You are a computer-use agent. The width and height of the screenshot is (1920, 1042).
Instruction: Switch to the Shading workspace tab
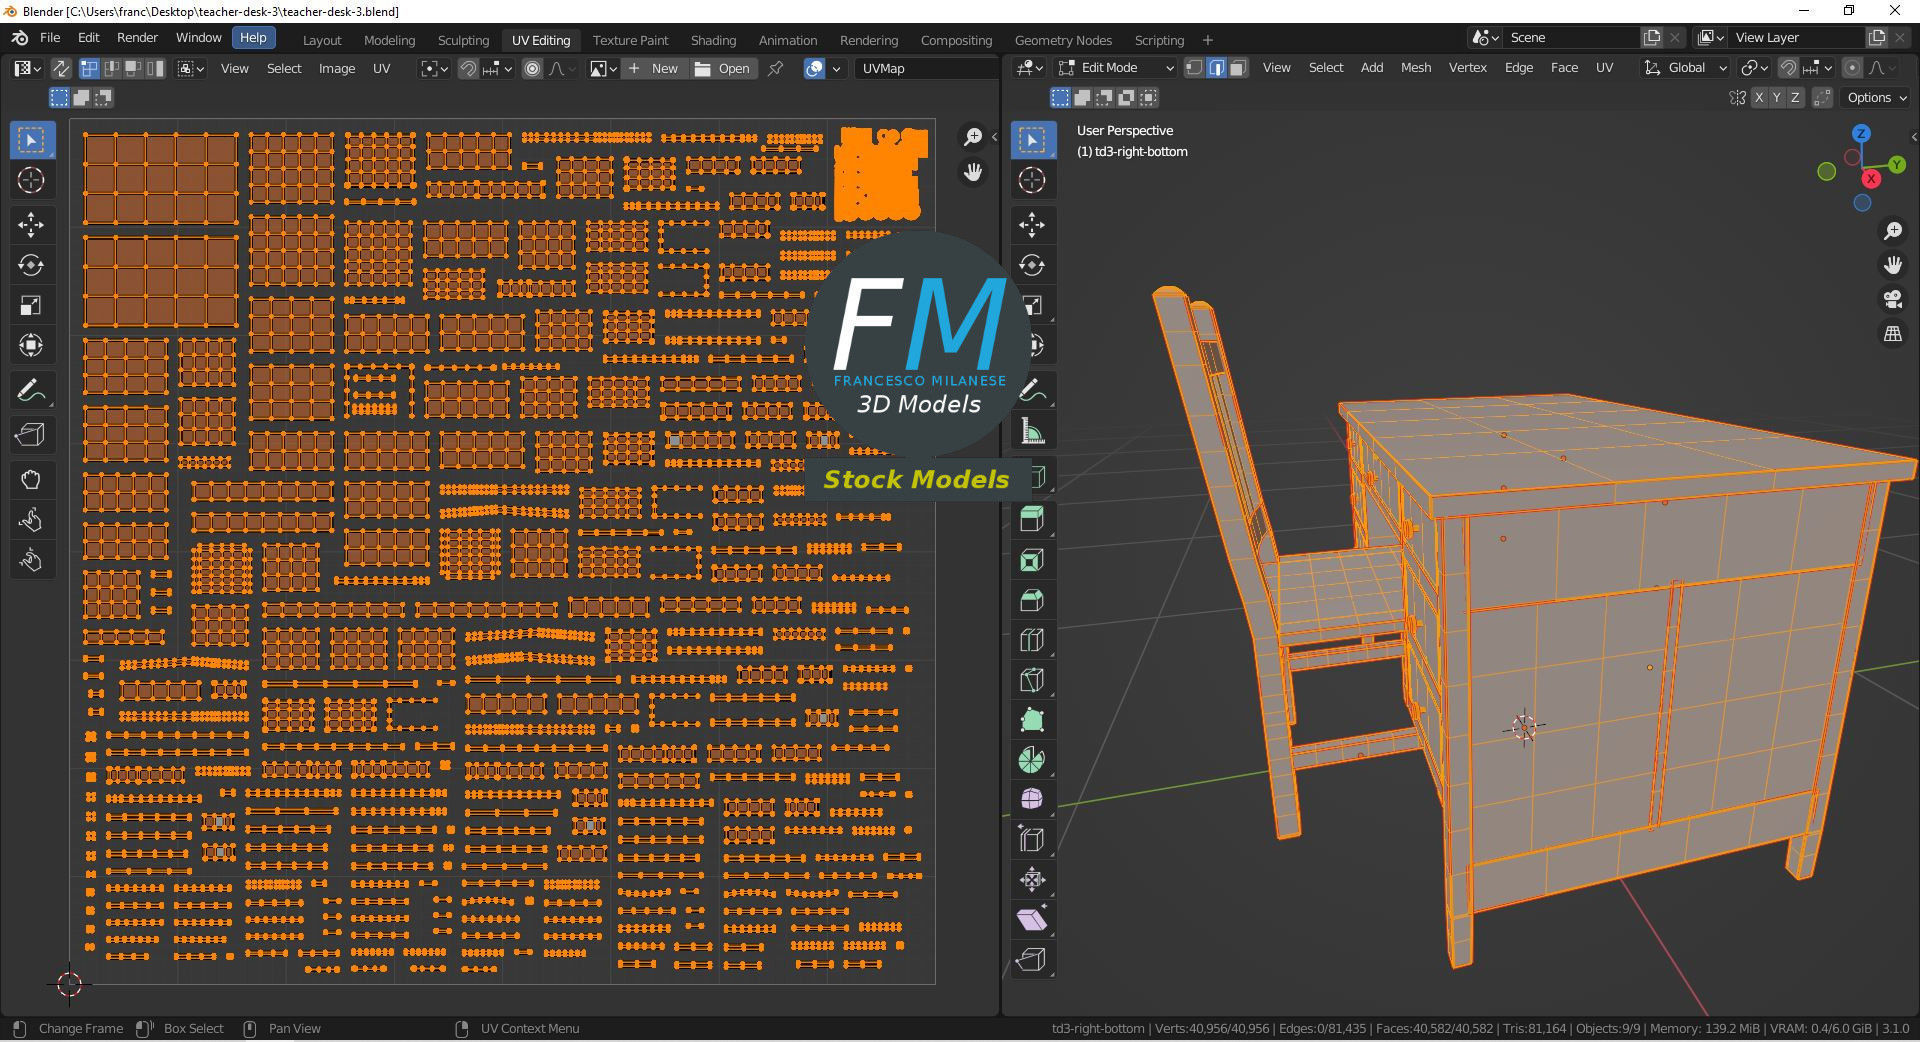pyautogui.click(x=713, y=40)
